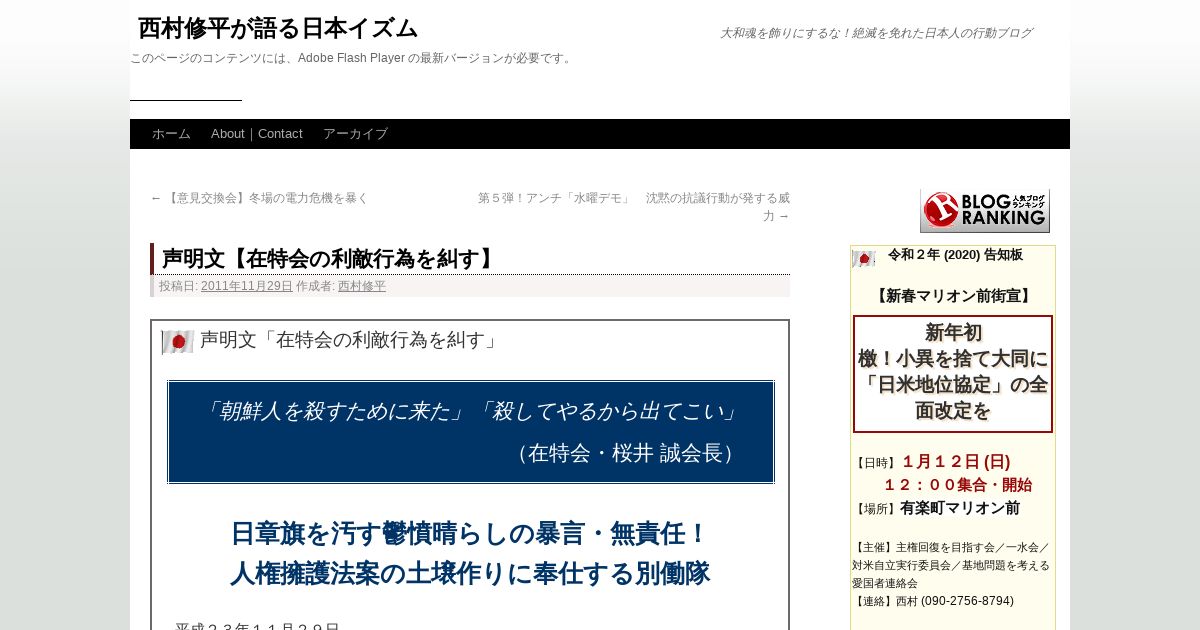Click the heading 声明文「在特会の利敵行為を糾す」 in article
1200x630 pixels.
pyautogui.click(x=350, y=340)
